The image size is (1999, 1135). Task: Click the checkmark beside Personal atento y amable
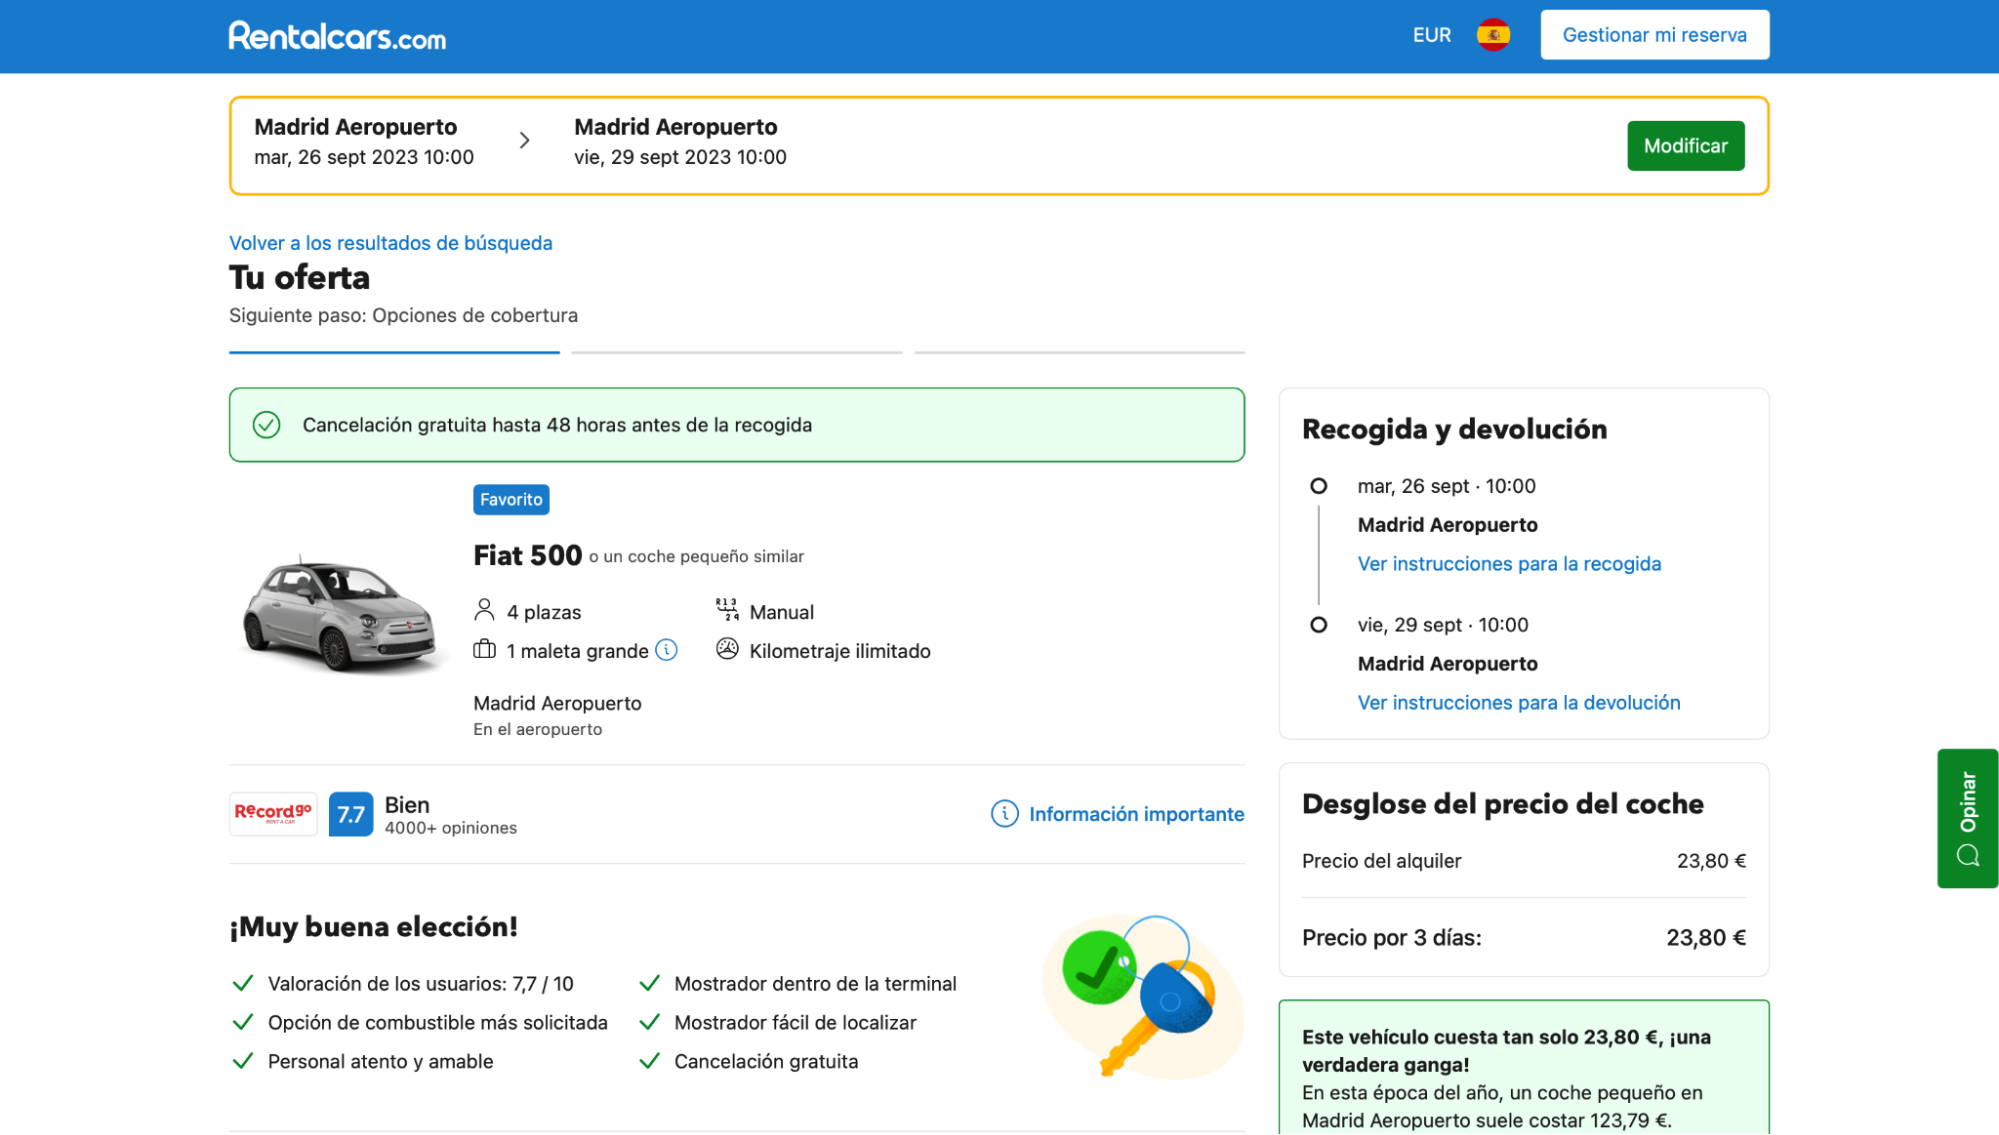point(242,1062)
